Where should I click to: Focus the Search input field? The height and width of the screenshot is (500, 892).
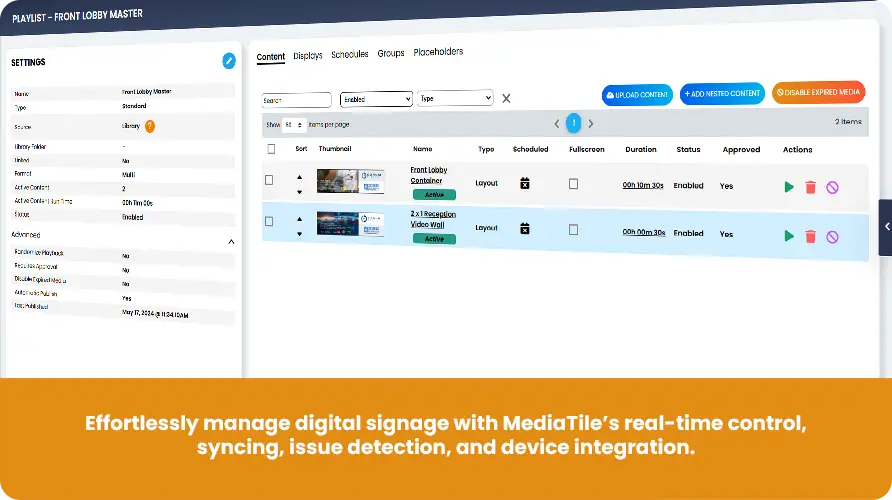[x=296, y=100]
